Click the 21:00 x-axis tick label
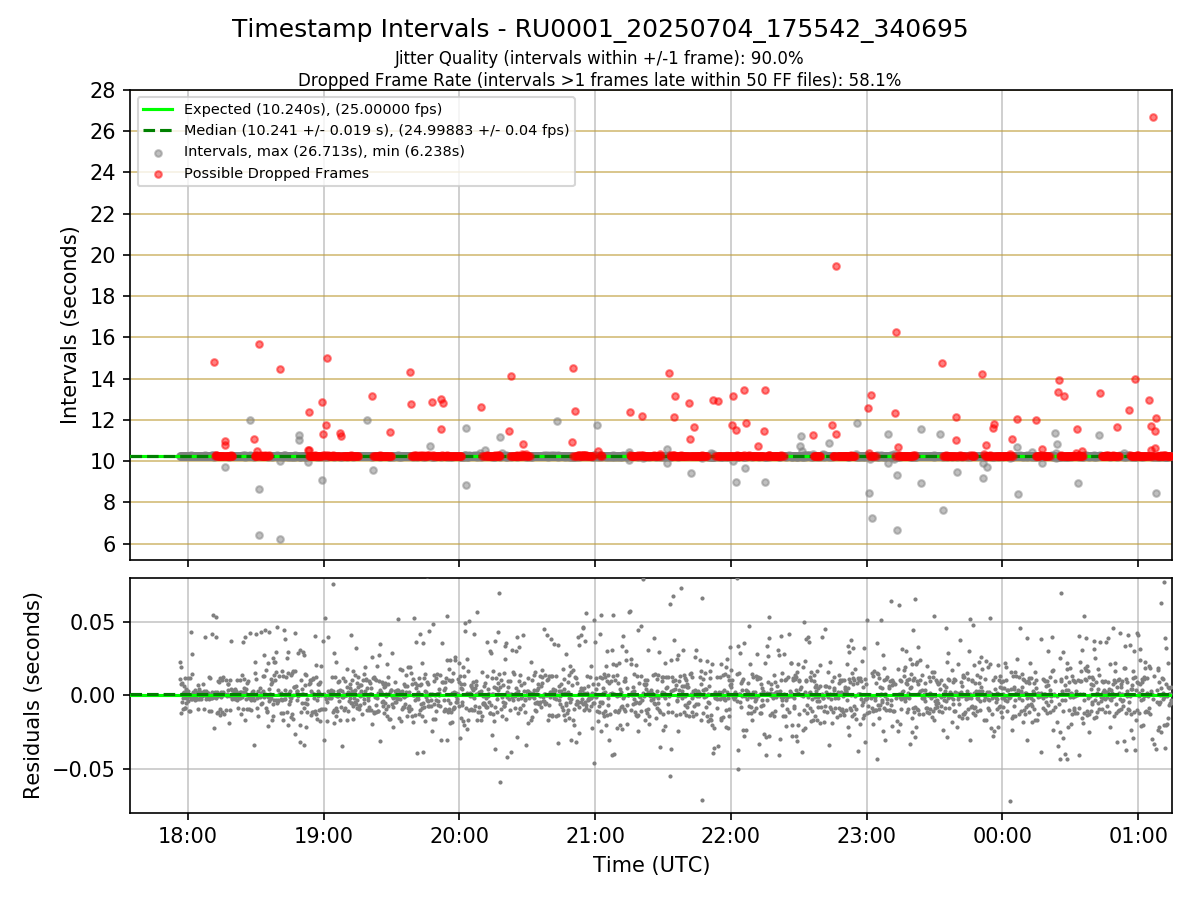The width and height of the screenshot is (1200, 900). 595,834
